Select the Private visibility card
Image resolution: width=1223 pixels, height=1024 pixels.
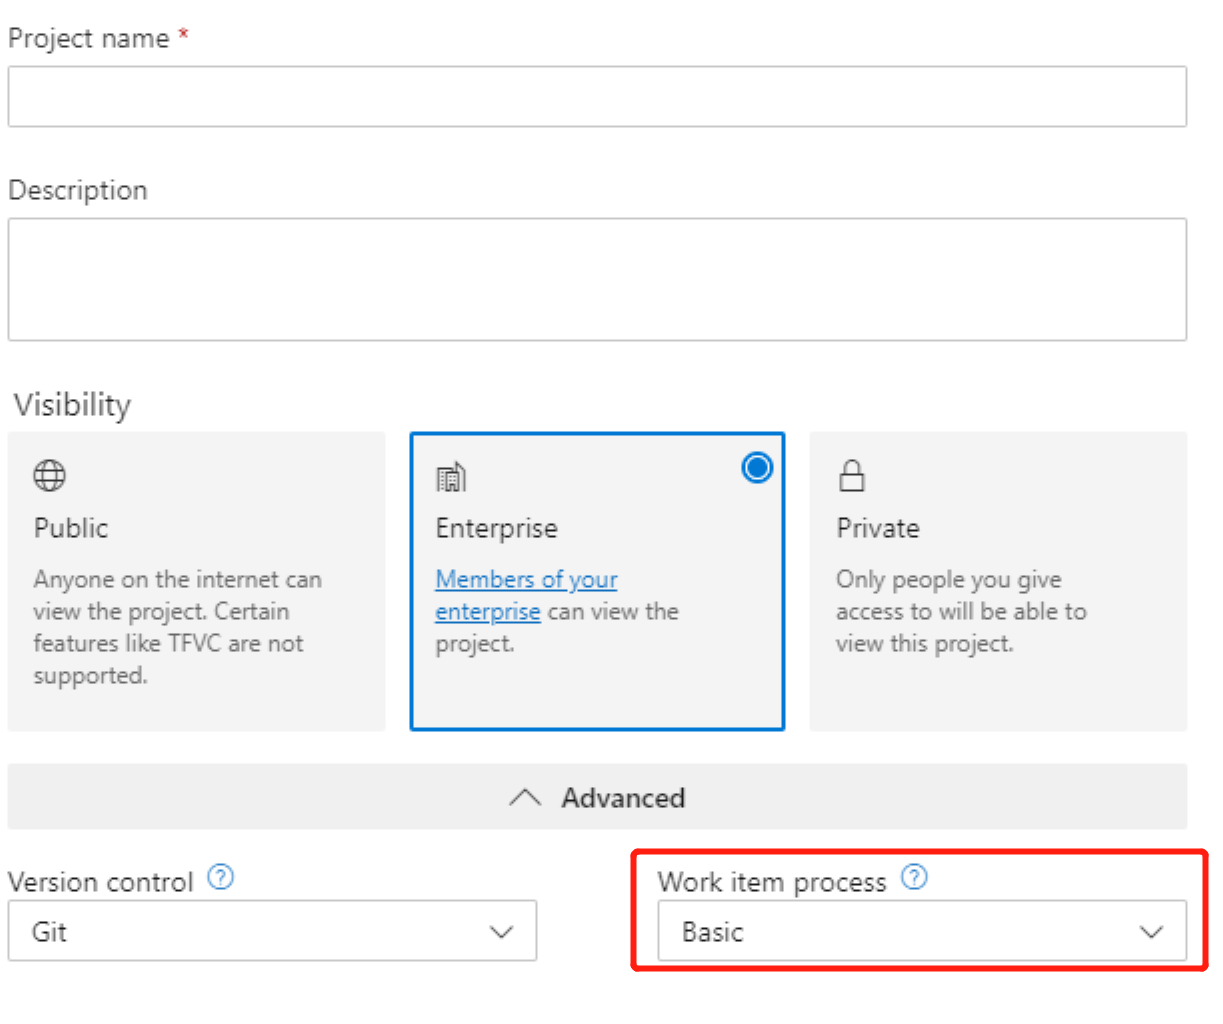(998, 581)
